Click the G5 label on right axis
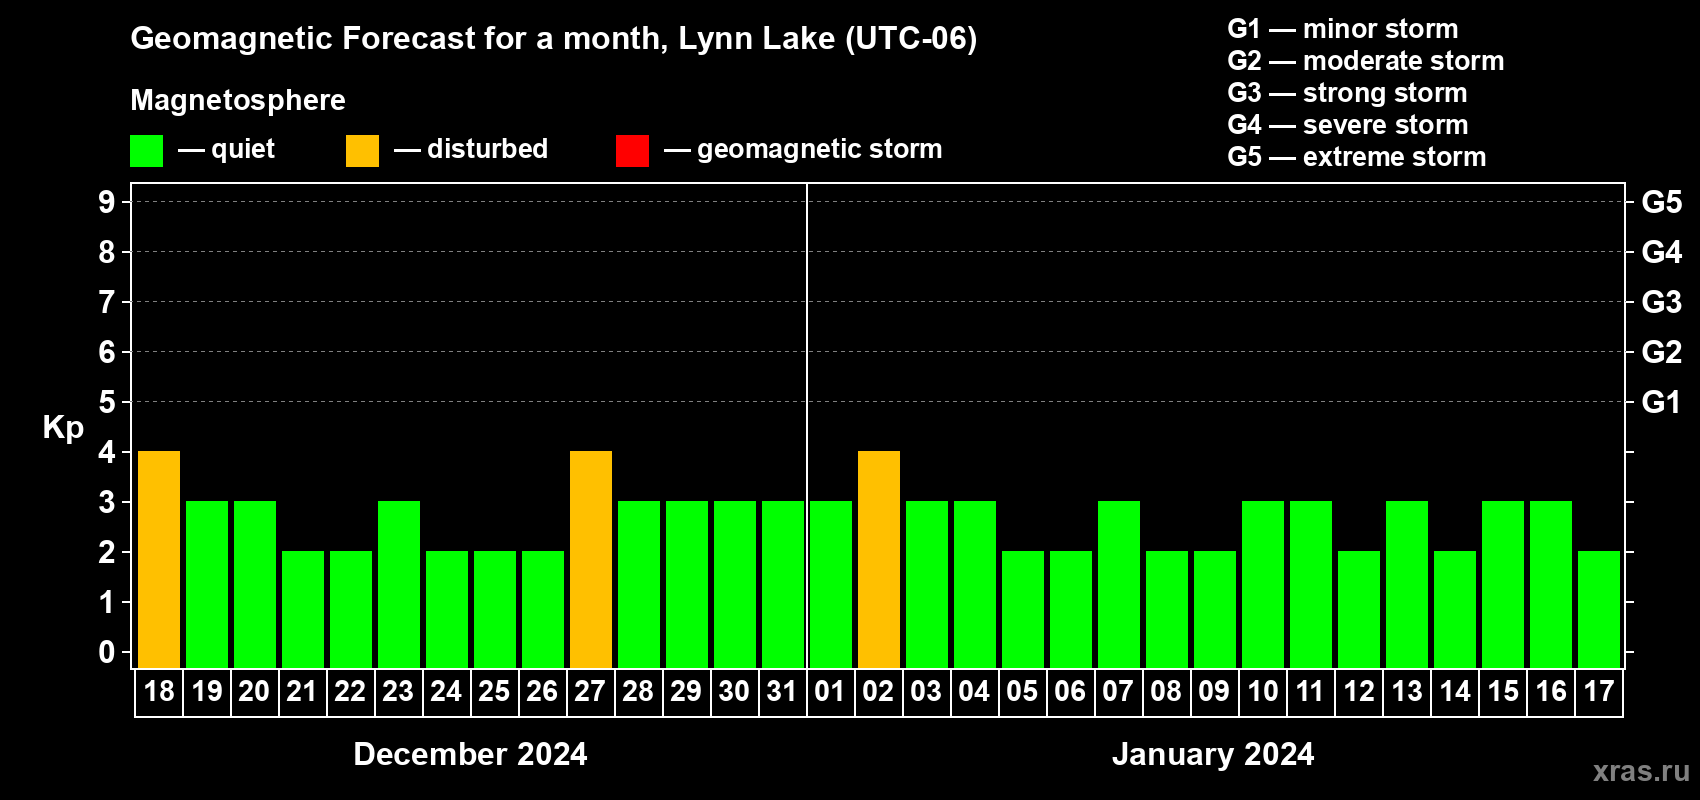The height and width of the screenshot is (800, 1700). (x=1662, y=202)
